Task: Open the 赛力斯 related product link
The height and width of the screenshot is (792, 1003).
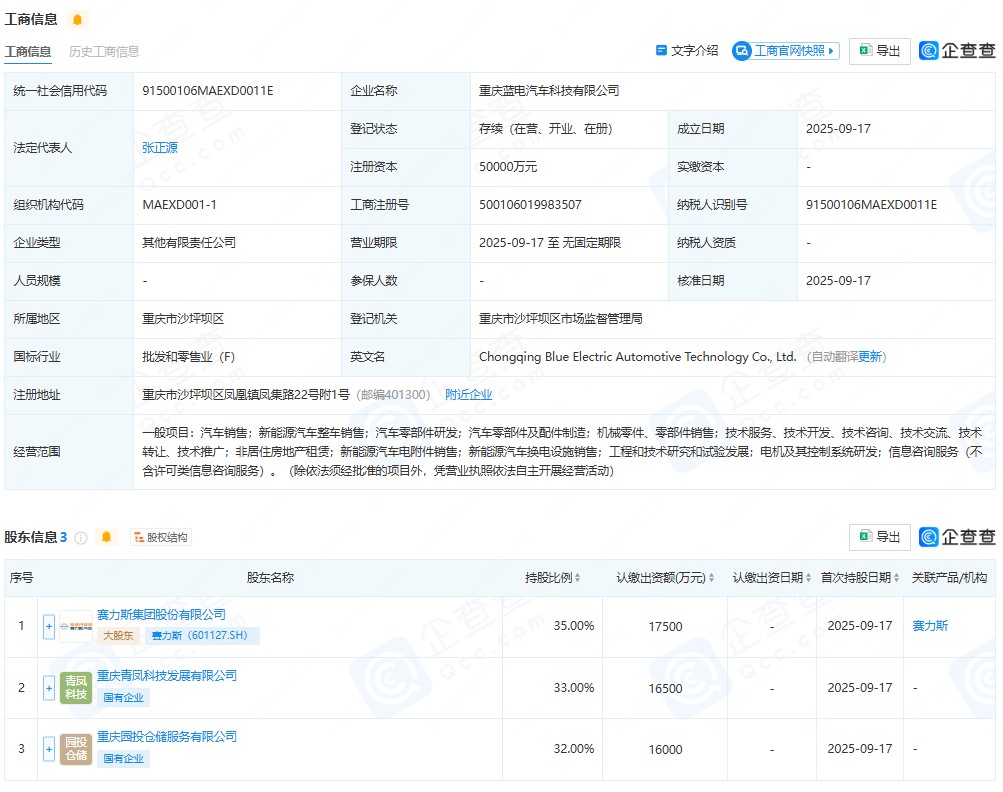Action: click(930, 626)
